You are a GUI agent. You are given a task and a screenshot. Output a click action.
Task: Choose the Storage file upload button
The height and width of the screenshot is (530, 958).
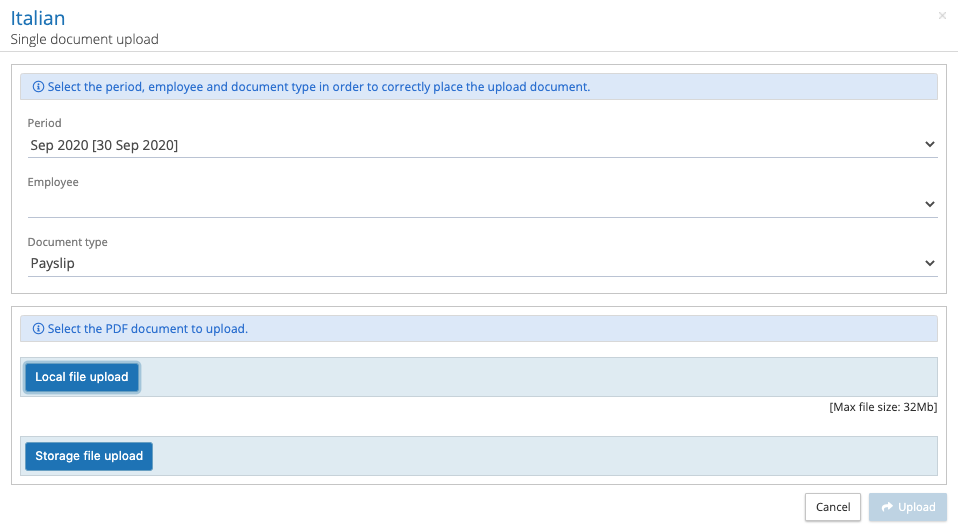click(x=89, y=456)
